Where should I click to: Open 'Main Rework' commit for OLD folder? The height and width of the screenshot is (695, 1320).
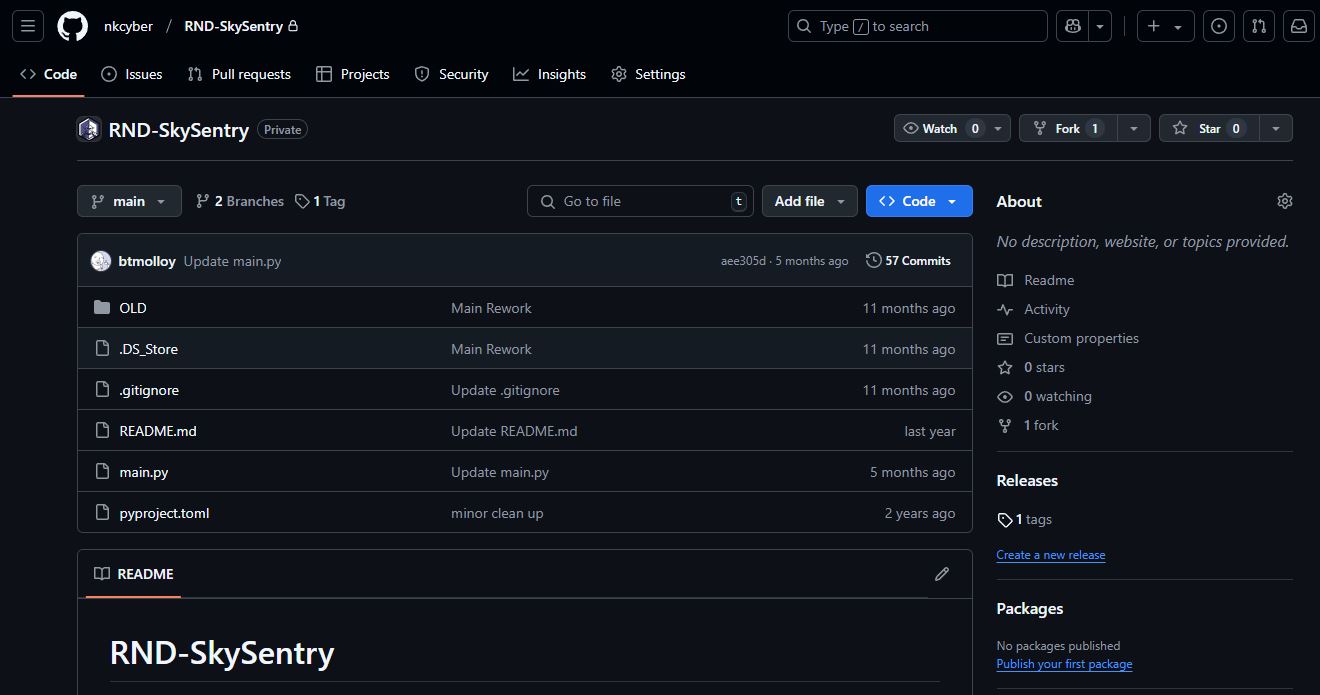[x=491, y=308]
